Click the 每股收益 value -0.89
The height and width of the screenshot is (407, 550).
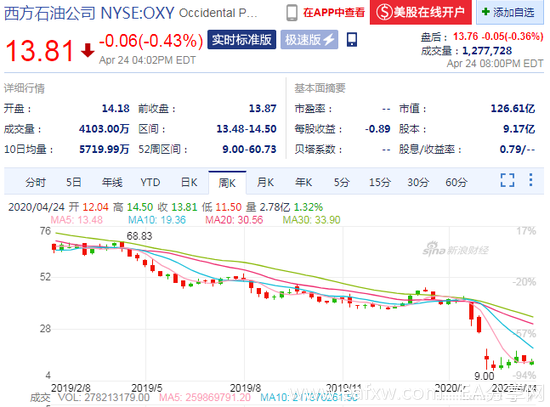(377, 129)
